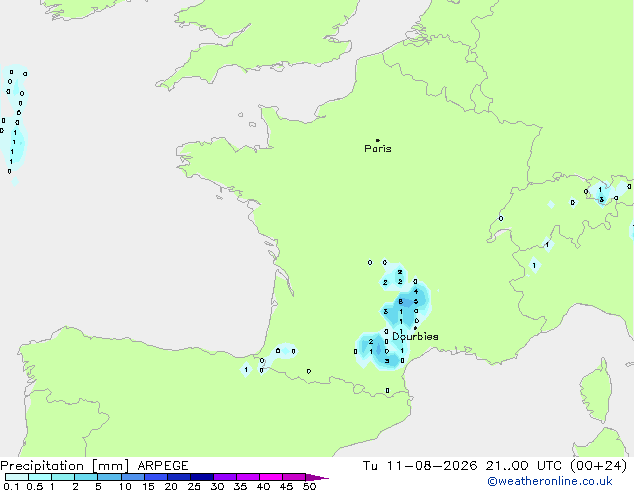Pick the 45–50 mm legend swatch
This screenshot has width=634, height=490.
point(294,477)
